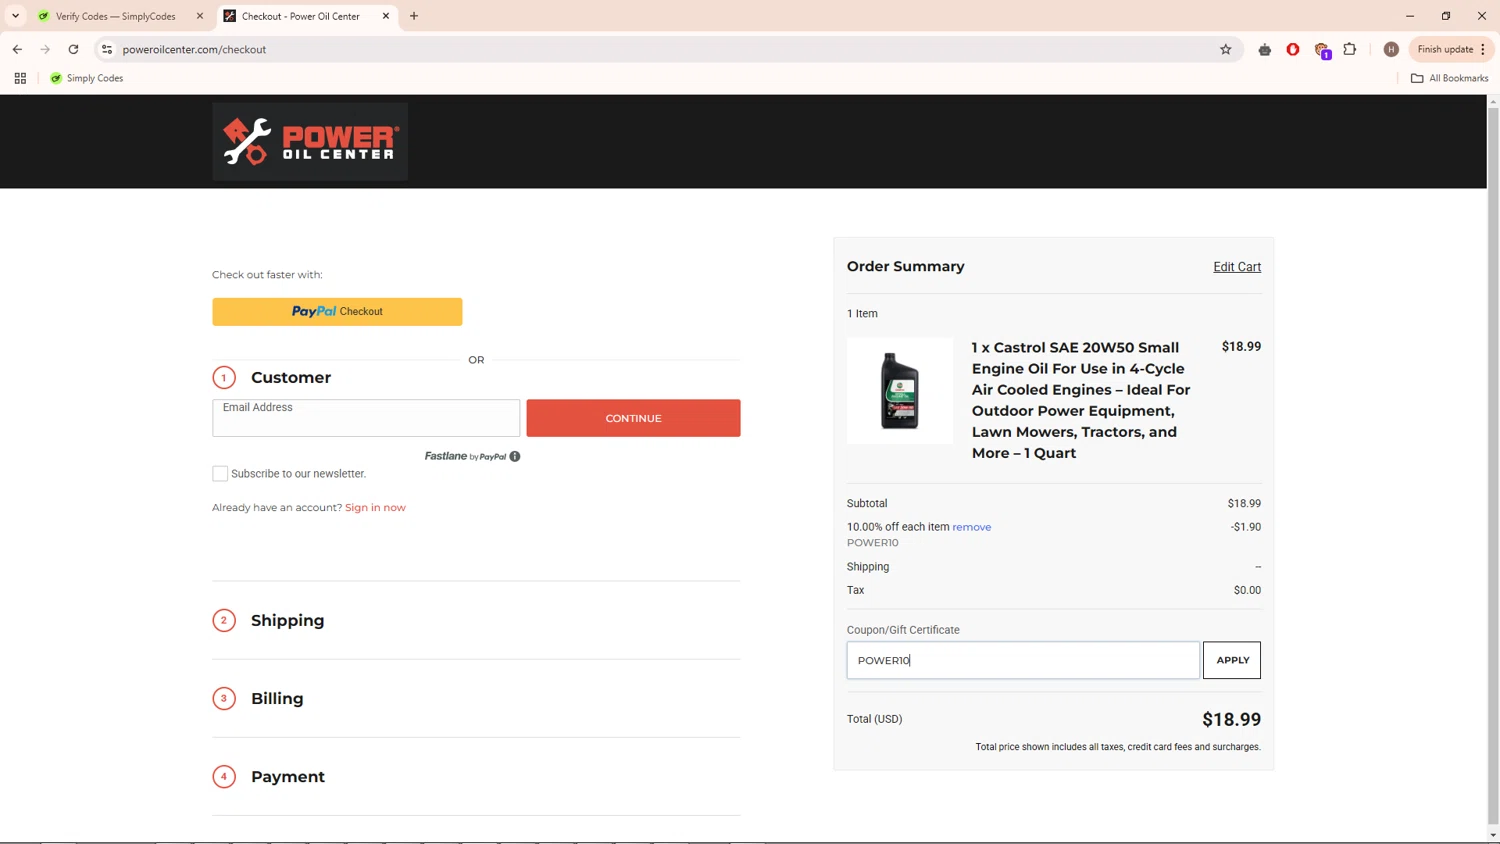Click the Total $18.99 amount
This screenshot has width=1500, height=844.
click(1231, 720)
